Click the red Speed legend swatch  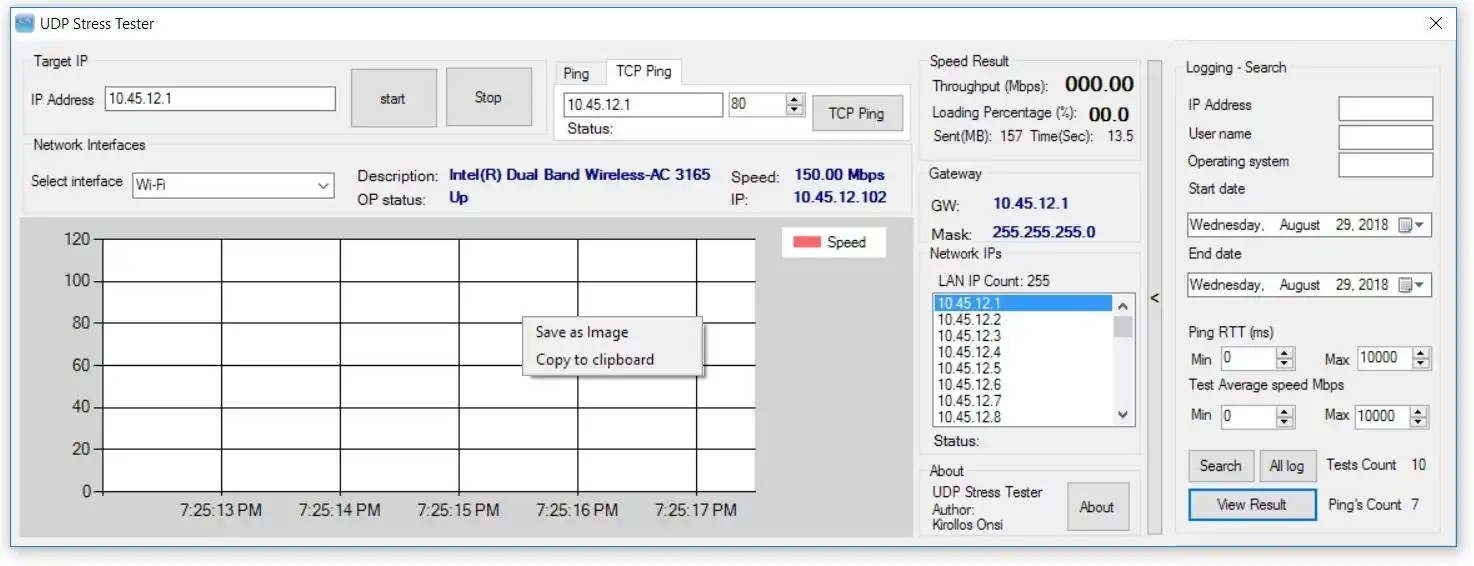pyautogui.click(x=807, y=242)
